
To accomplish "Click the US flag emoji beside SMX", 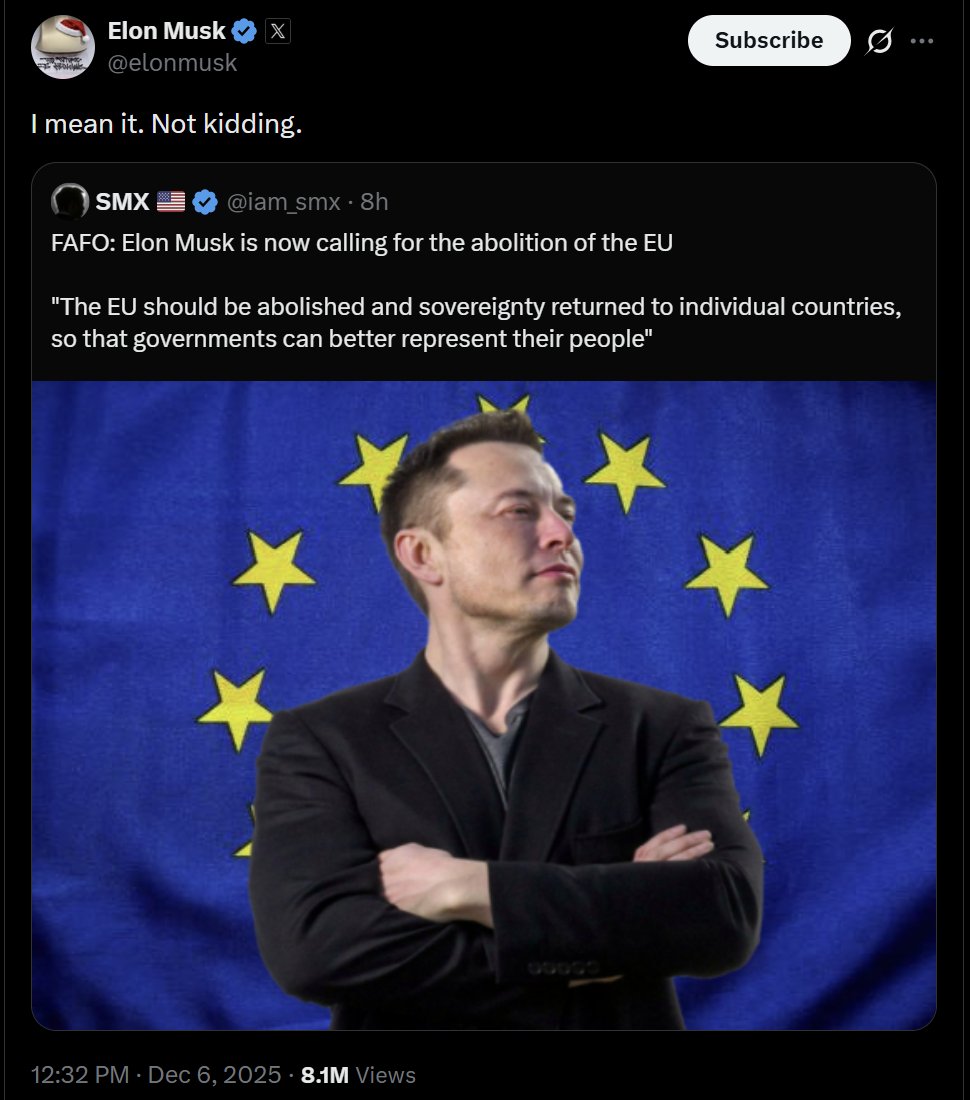I will point(170,202).
